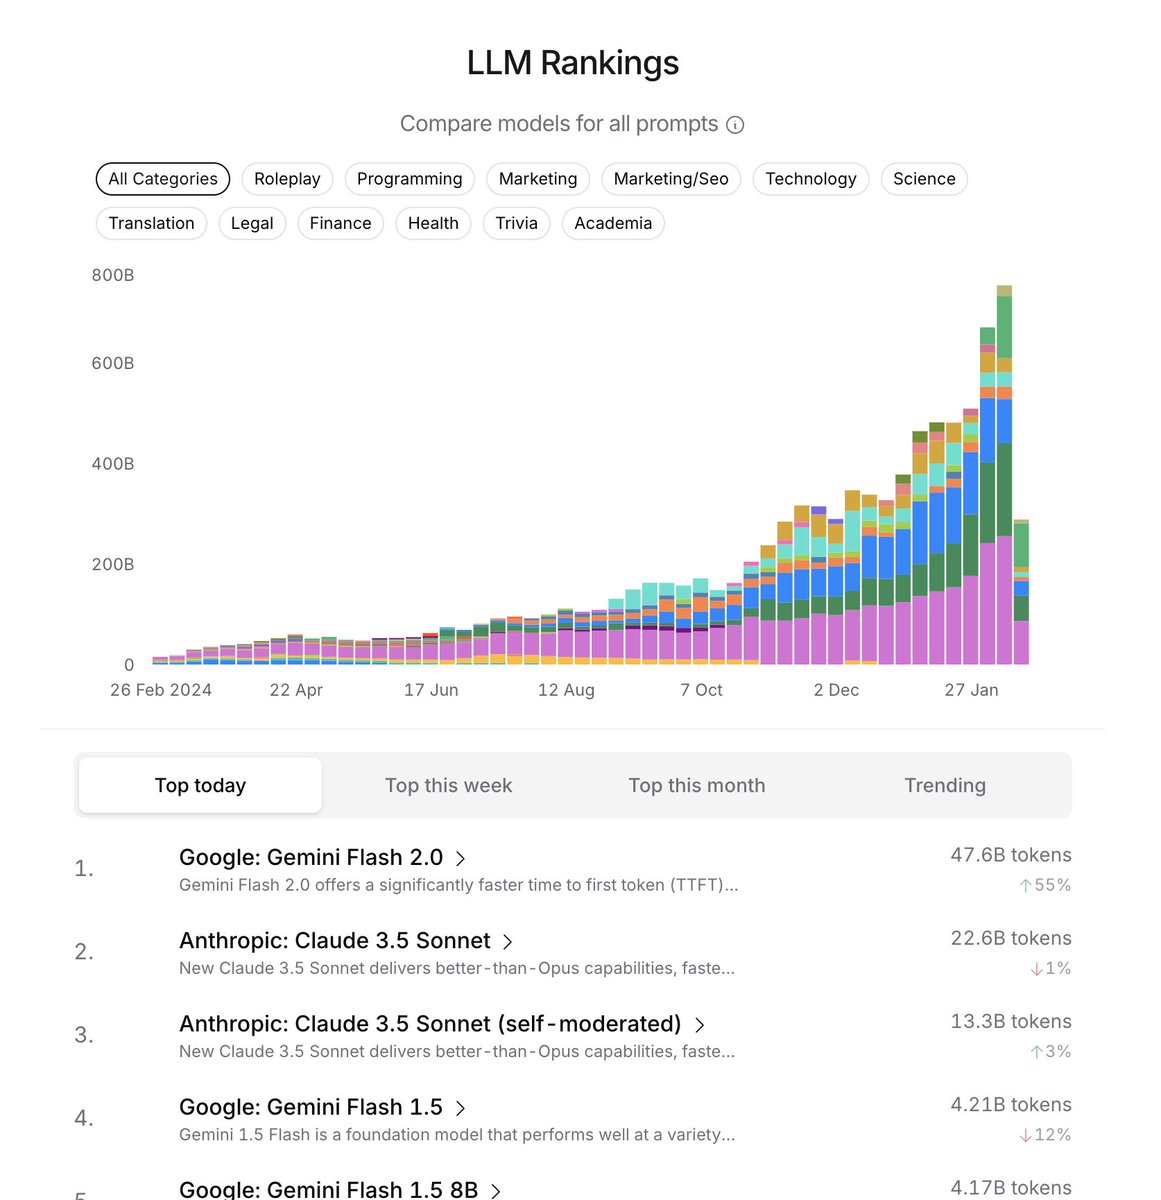This screenshot has height=1200, width=1161.
Task: Select the Trivia category chip
Action: pos(517,223)
